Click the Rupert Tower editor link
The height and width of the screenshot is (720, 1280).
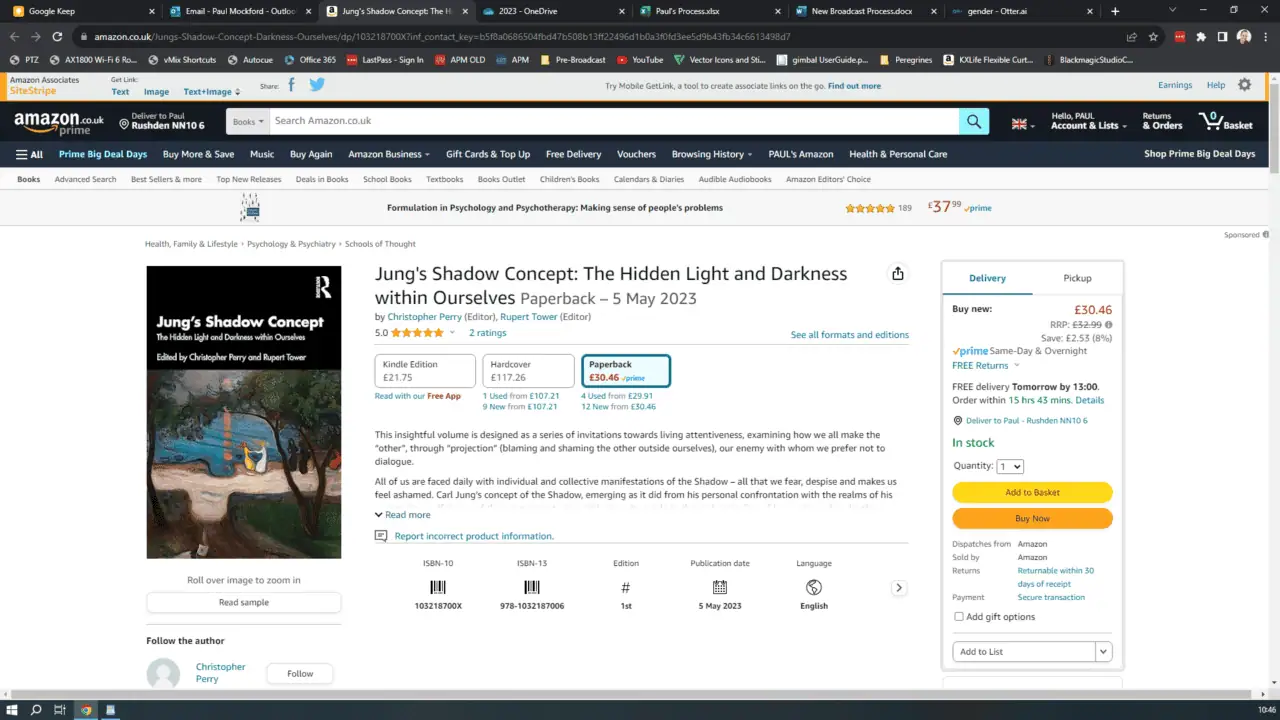[529, 317]
